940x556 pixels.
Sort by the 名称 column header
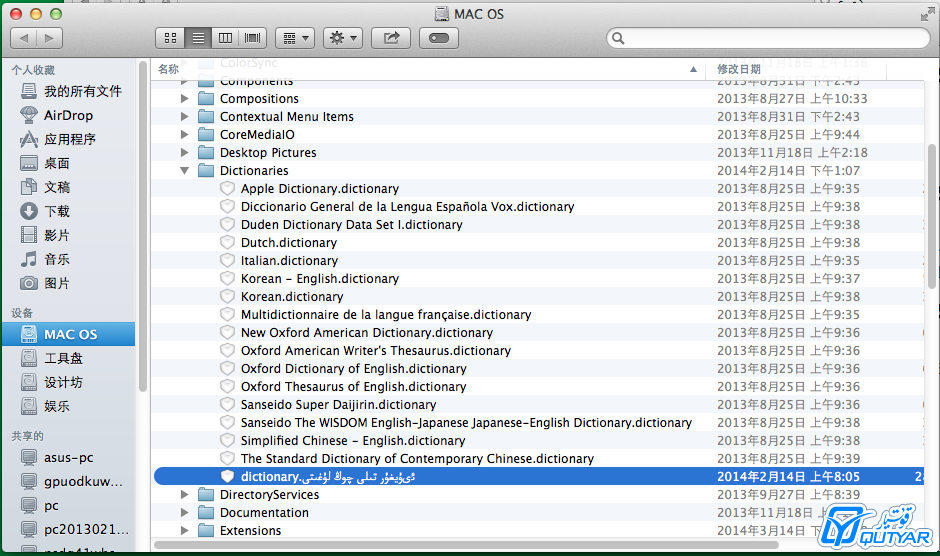point(429,69)
